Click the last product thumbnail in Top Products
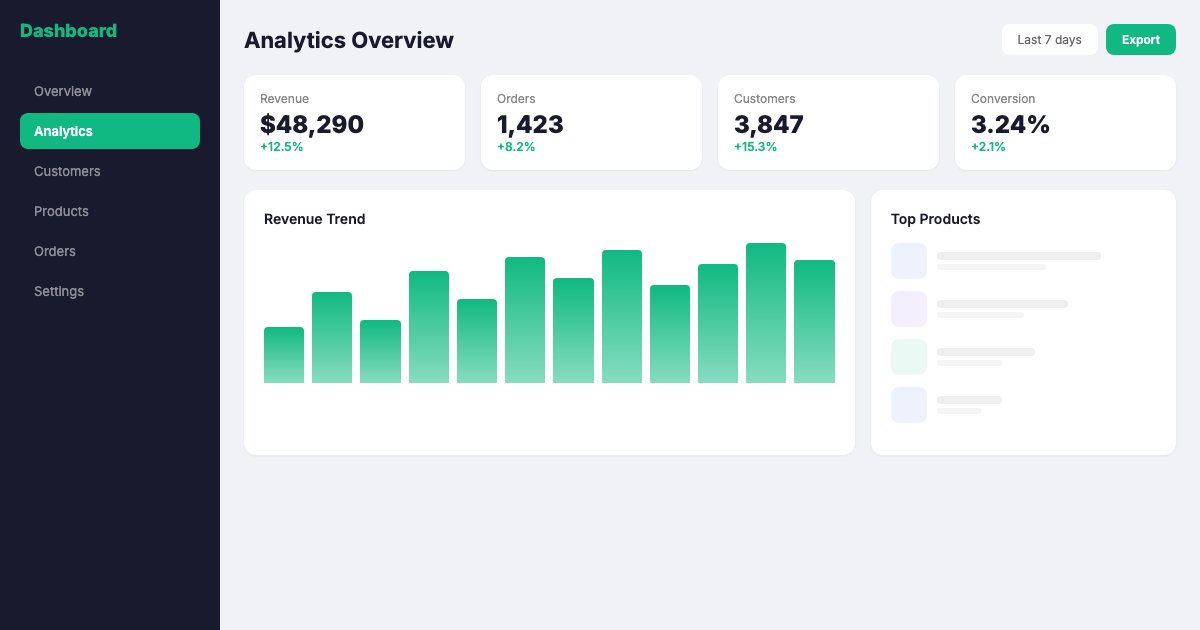Viewport: 1200px width, 630px height. click(908, 404)
